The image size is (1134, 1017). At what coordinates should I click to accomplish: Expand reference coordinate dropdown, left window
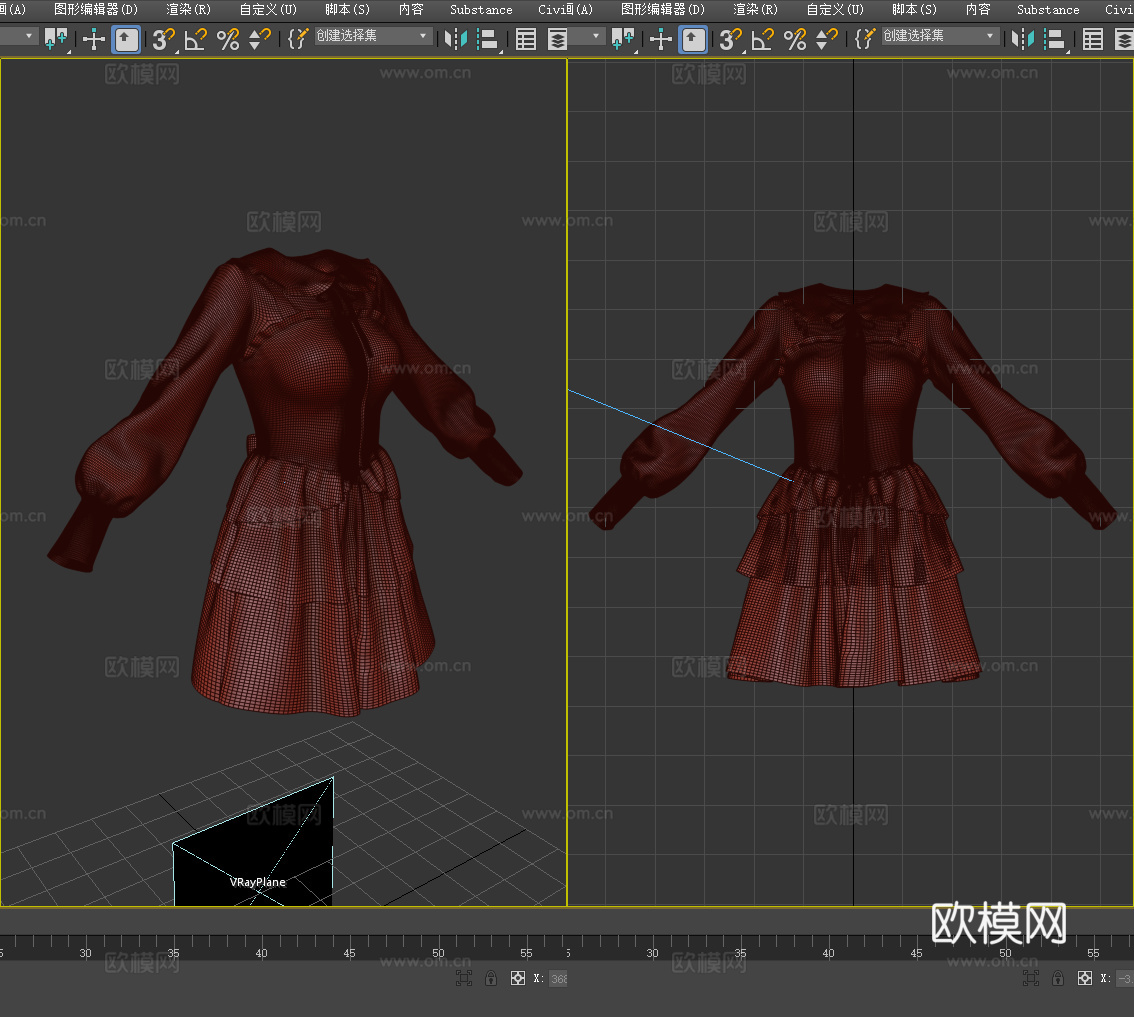[x=29, y=36]
